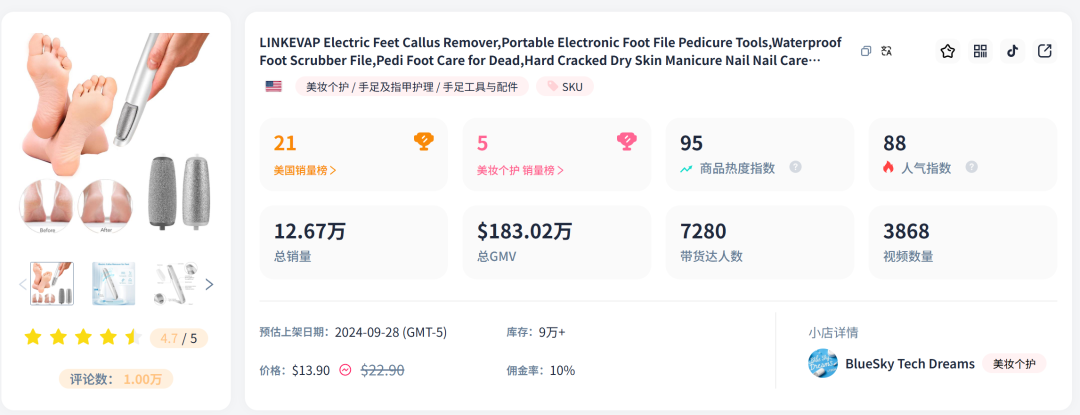
Task: Open the QR code icon
Action: point(980,51)
